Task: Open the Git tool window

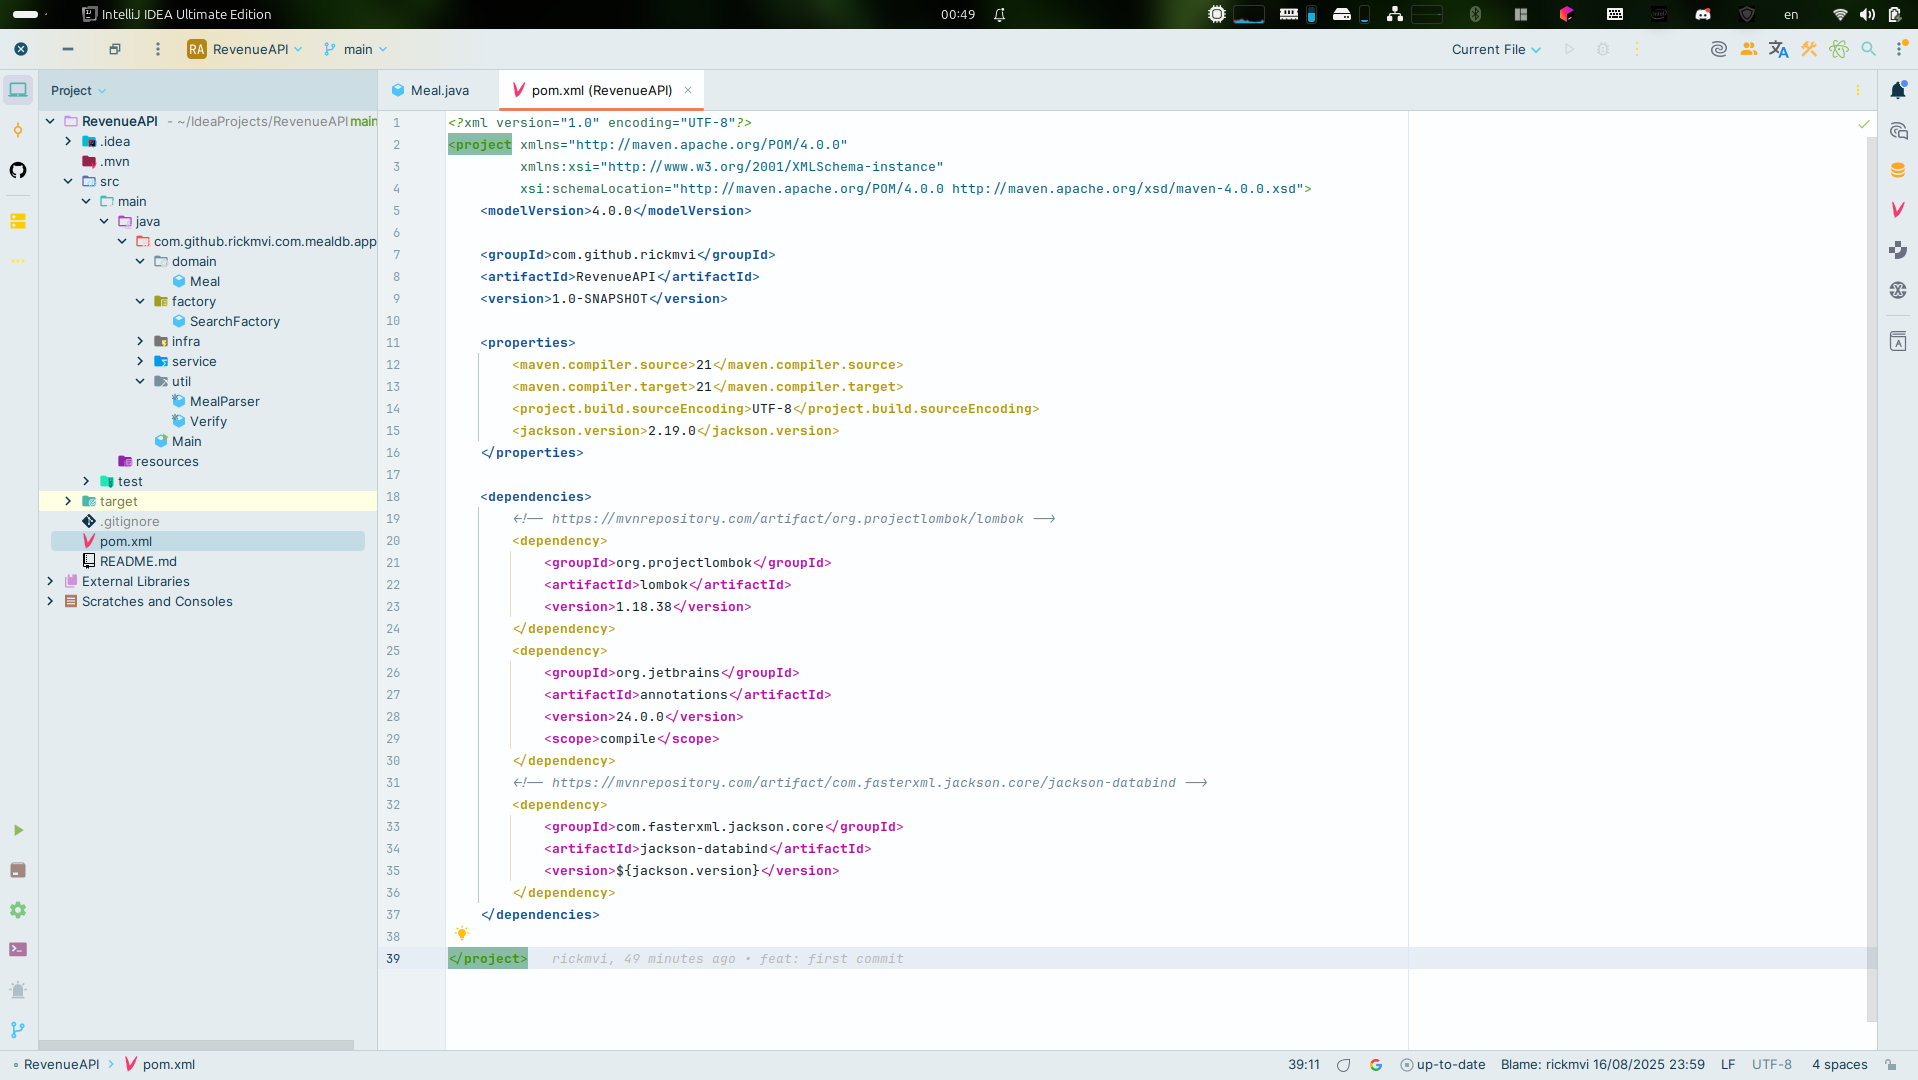Action: pos(18,1029)
